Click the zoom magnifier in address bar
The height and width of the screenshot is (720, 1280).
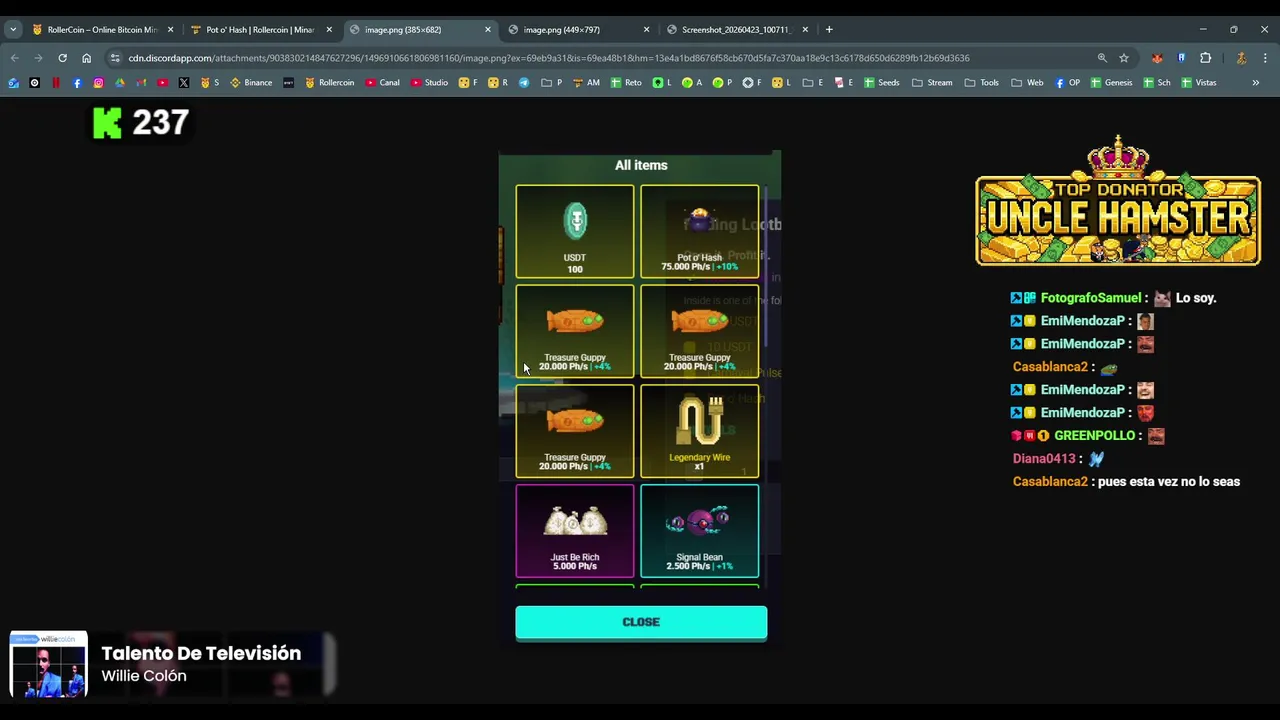(x=1102, y=58)
